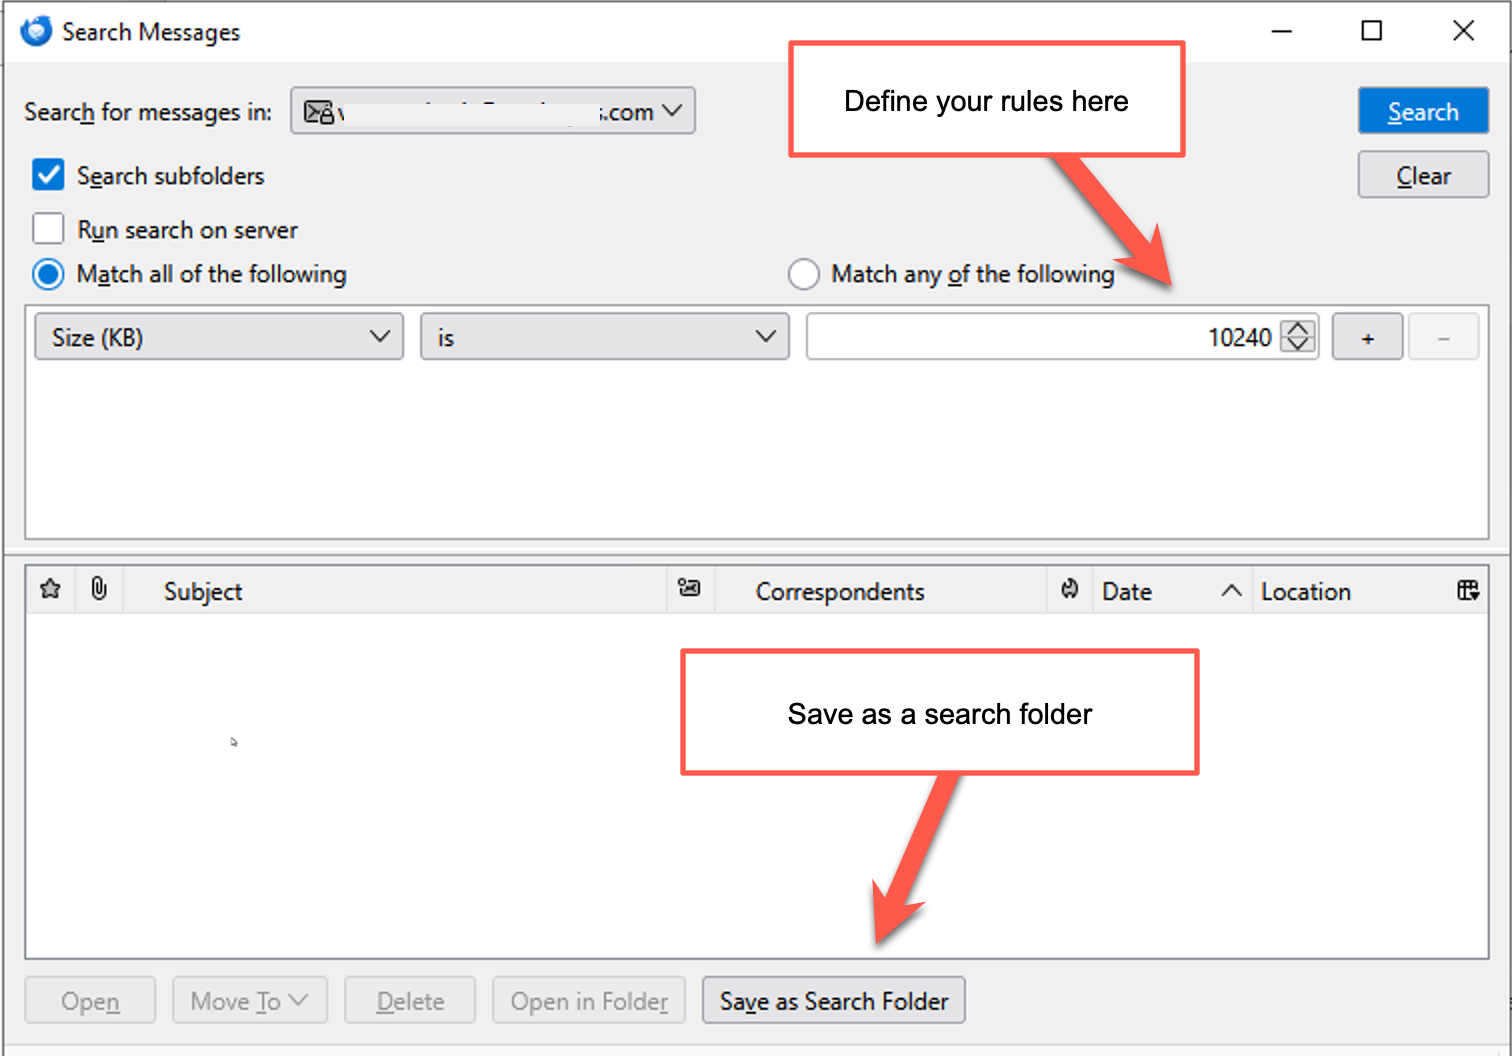Screen dimensions: 1512x1056
Task: Sort results by Subject column
Action: [203, 591]
